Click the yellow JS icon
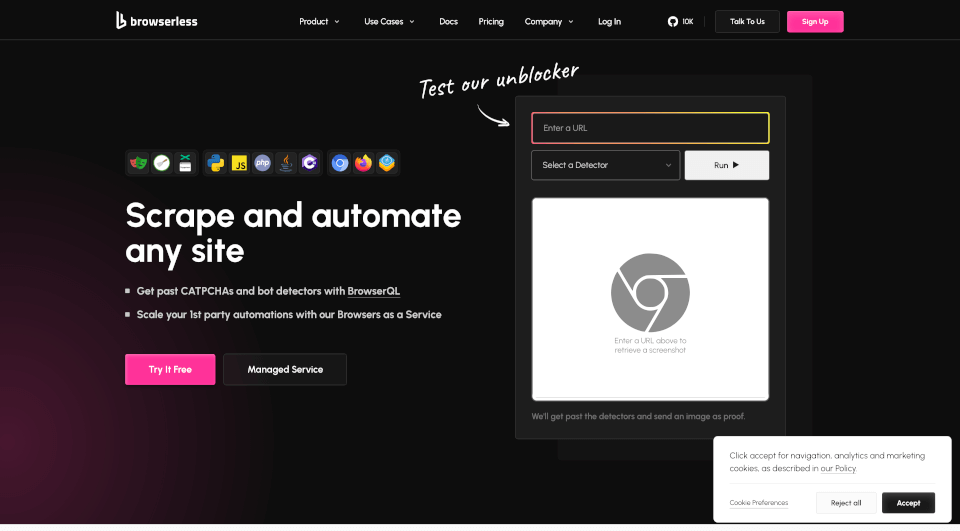 [239, 163]
